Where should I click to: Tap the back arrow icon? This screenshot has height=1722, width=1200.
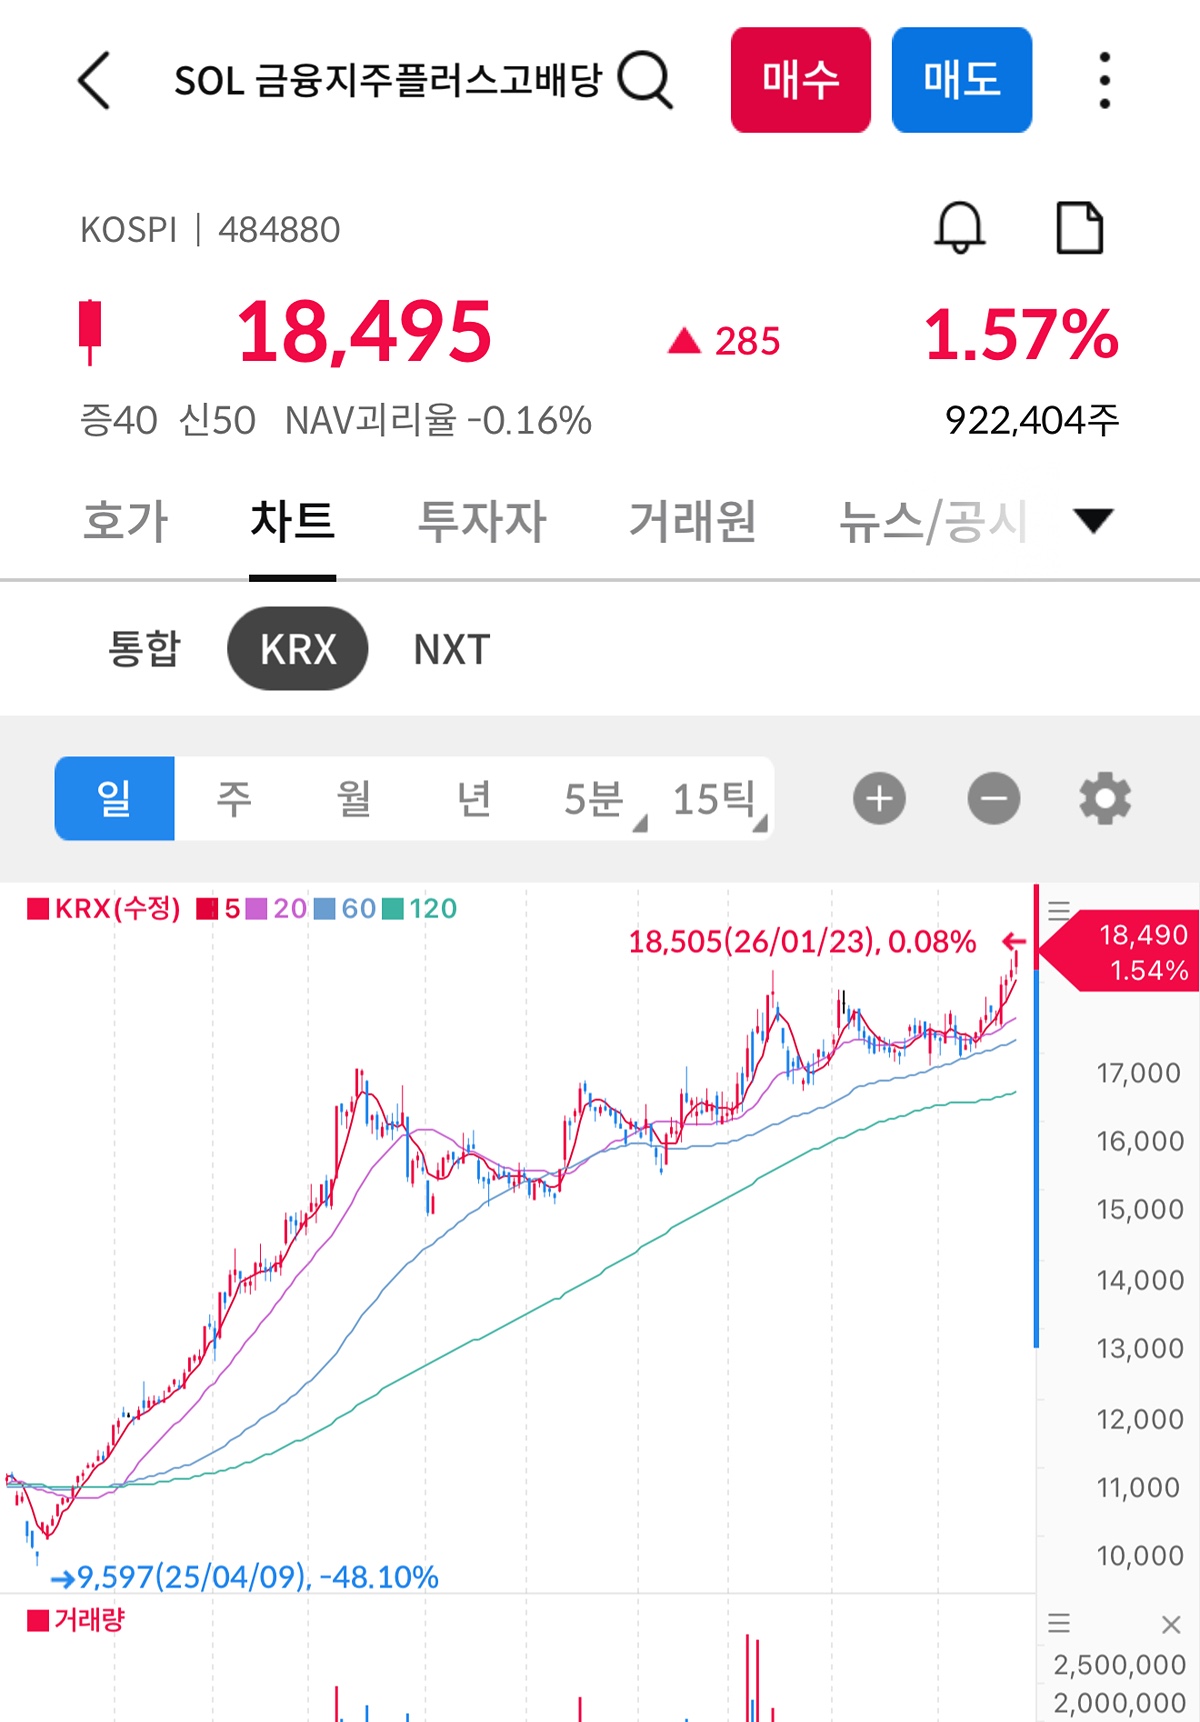[x=94, y=80]
